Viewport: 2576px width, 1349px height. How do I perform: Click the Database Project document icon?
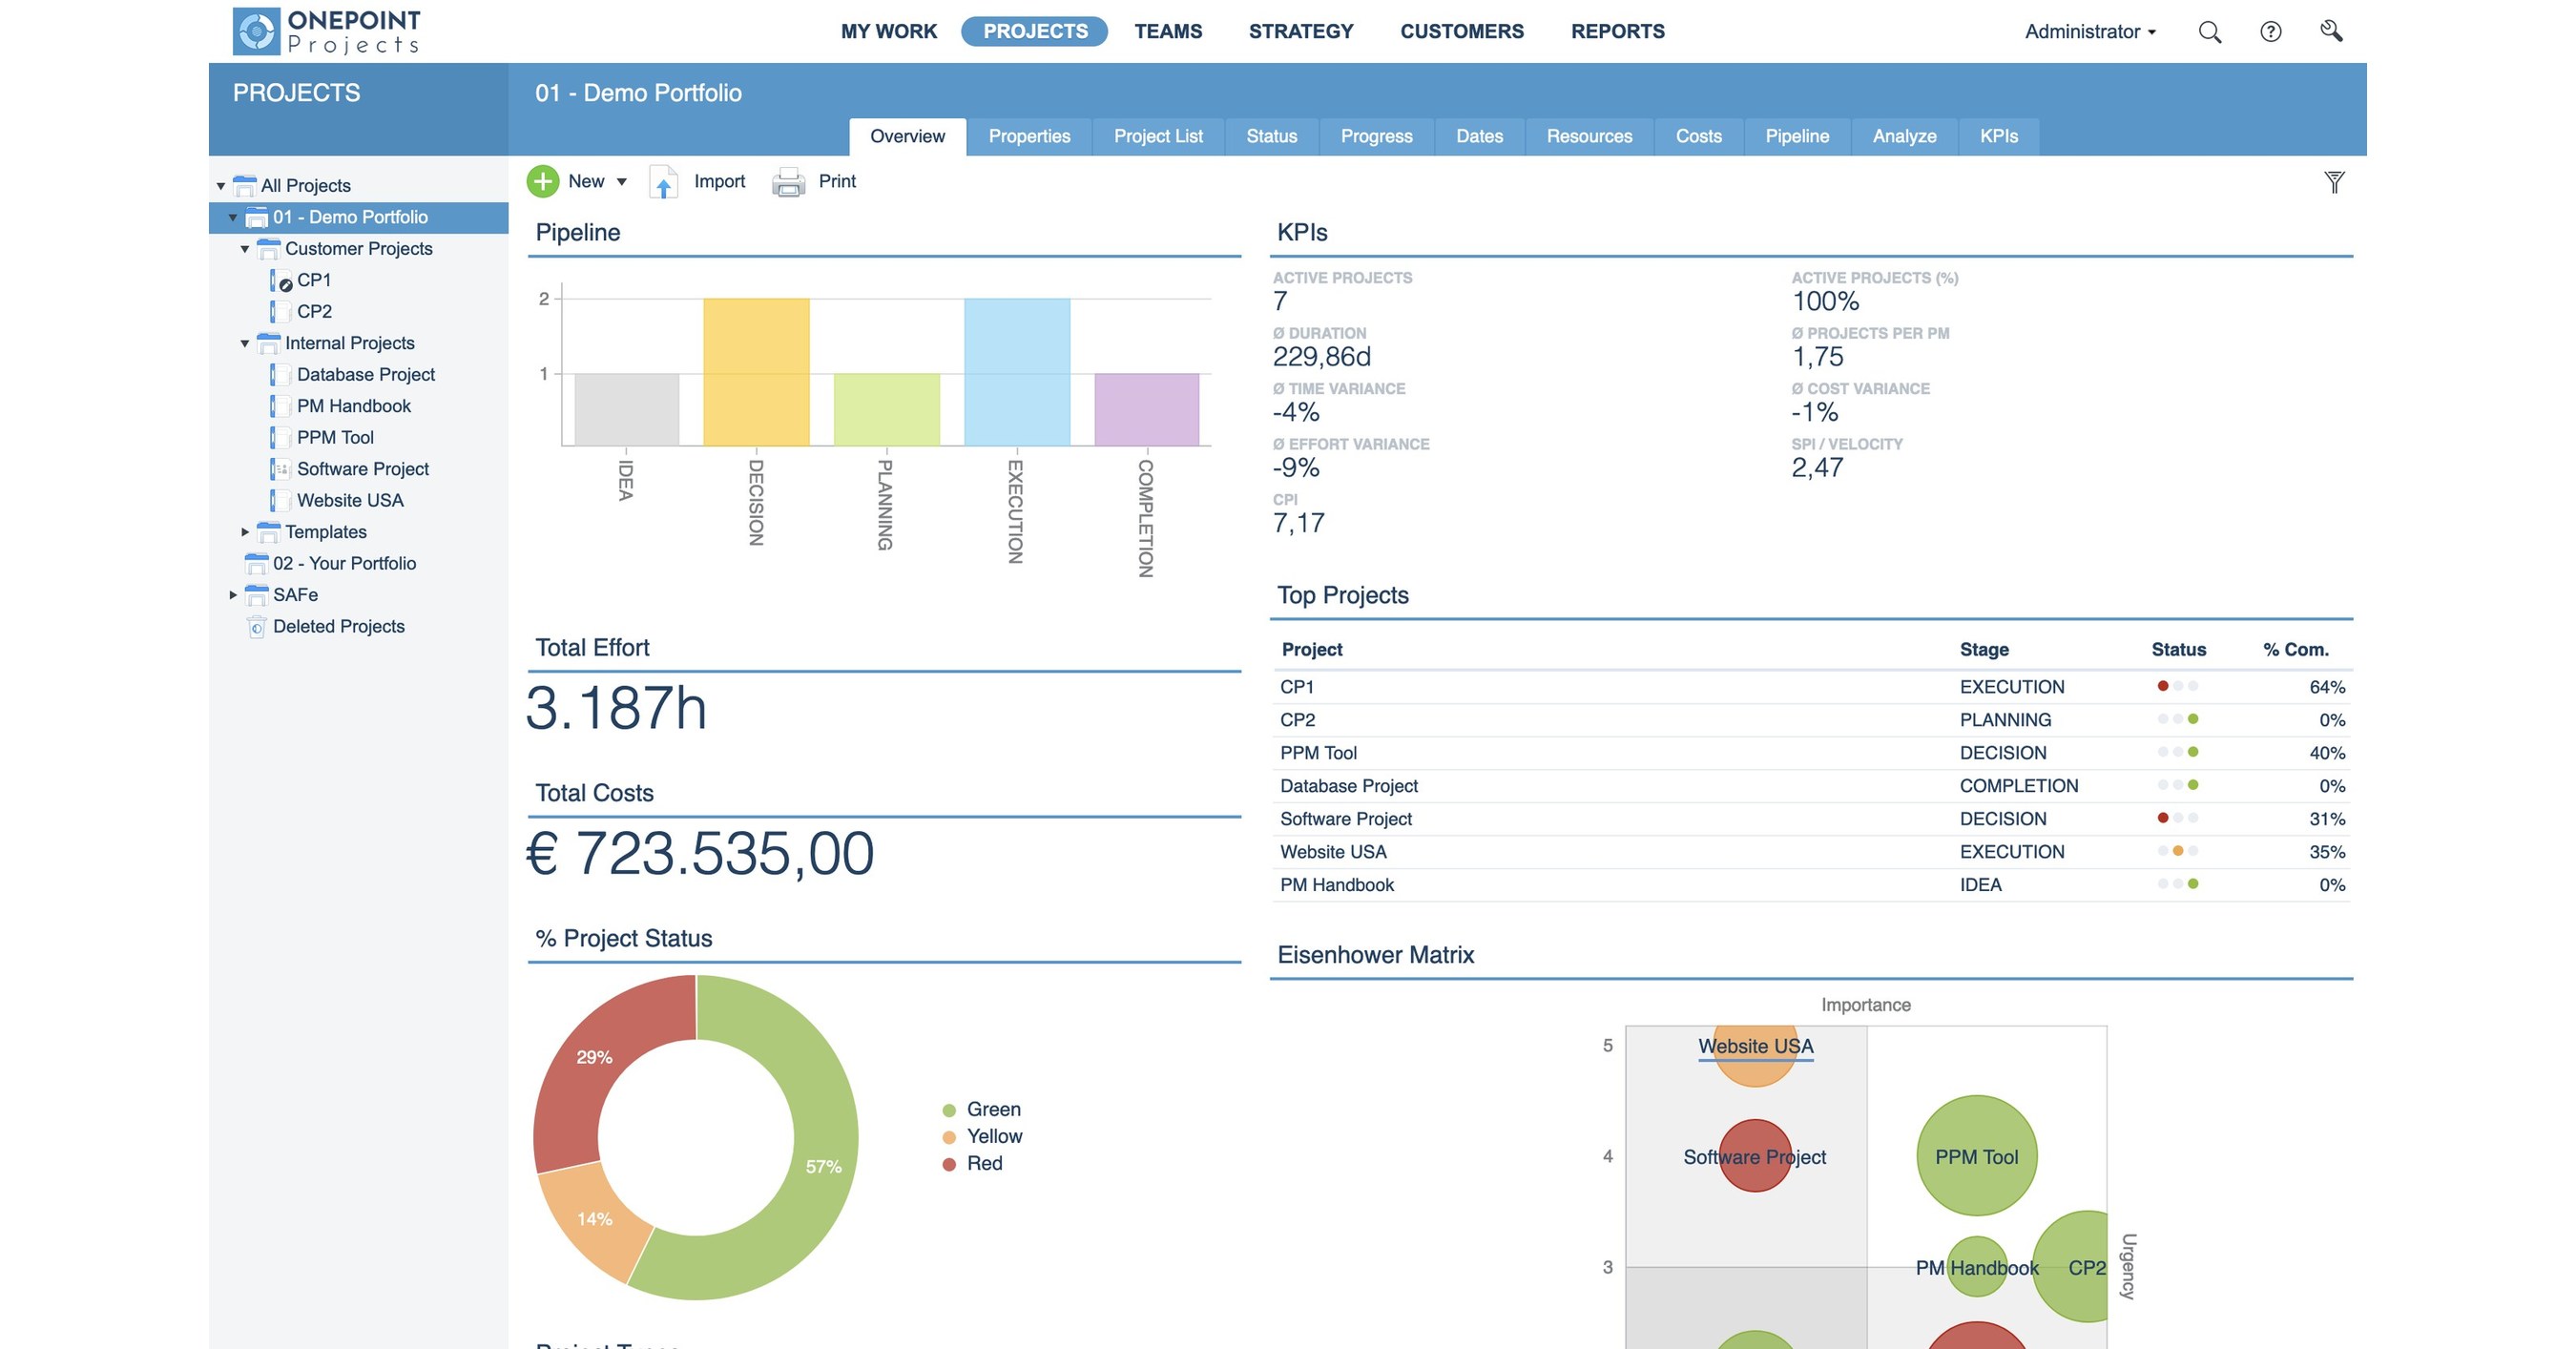[281, 375]
